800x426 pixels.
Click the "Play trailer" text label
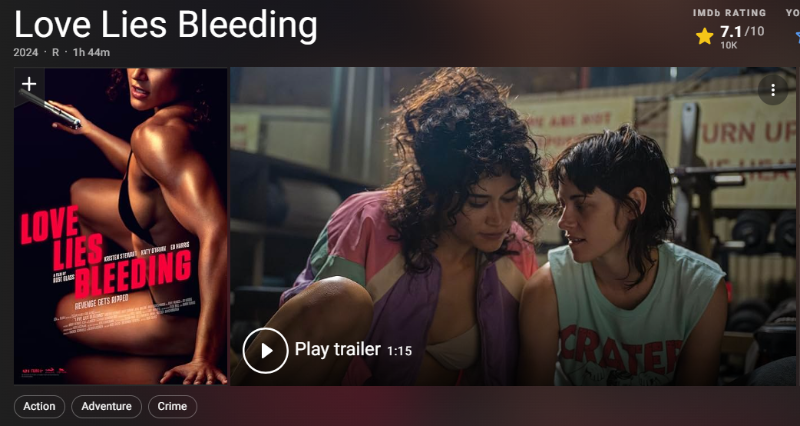click(338, 349)
